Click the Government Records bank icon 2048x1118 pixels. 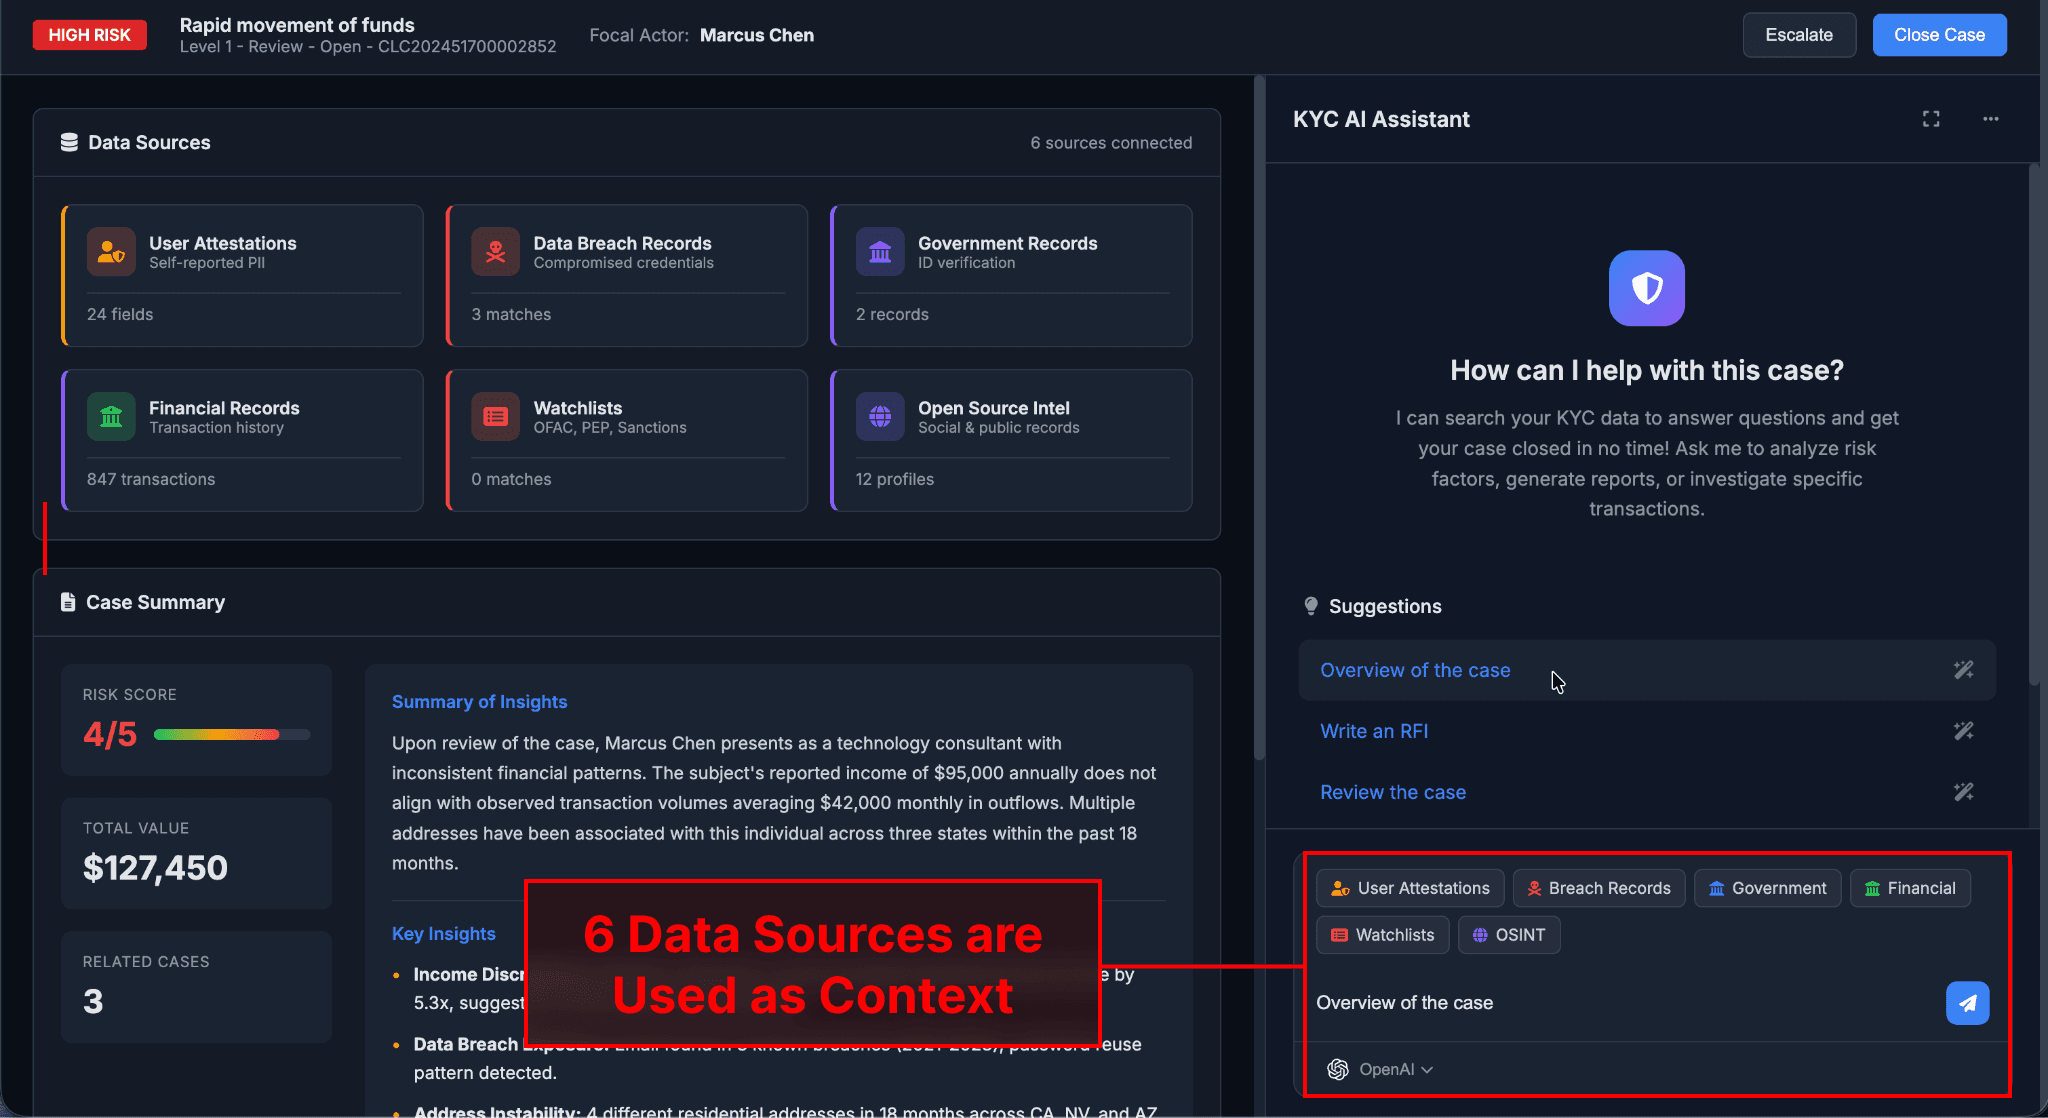(880, 251)
